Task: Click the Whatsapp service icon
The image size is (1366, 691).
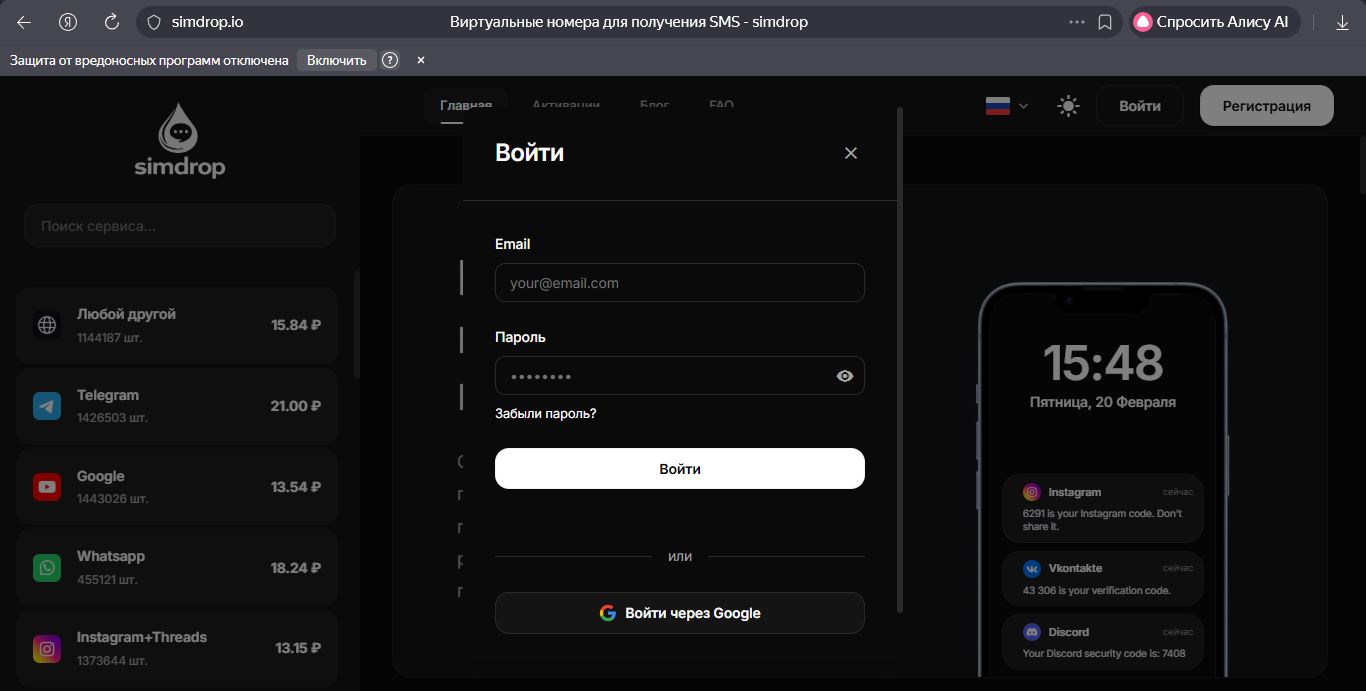Action: pyautogui.click(x=47, y=567)
